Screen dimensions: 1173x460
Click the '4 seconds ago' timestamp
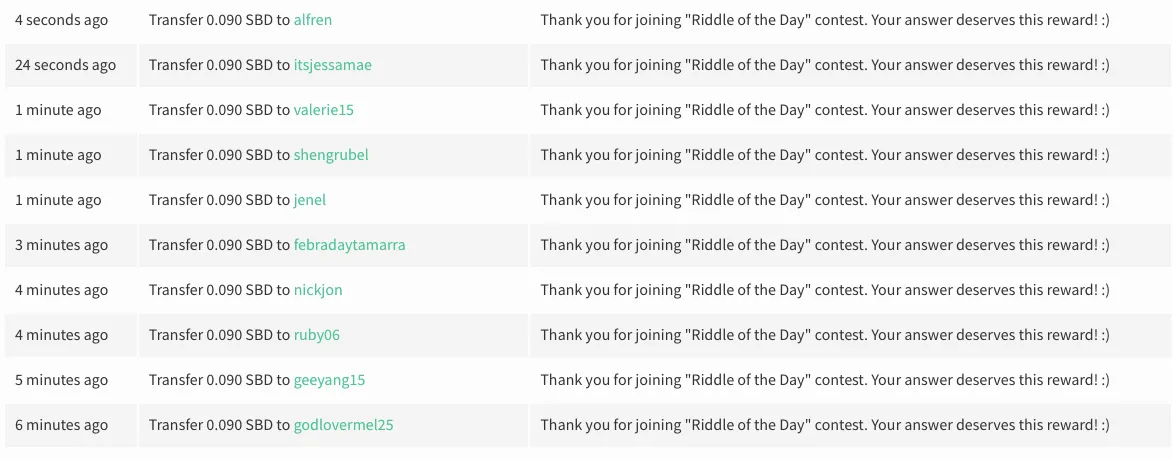[x=61, y=20]
